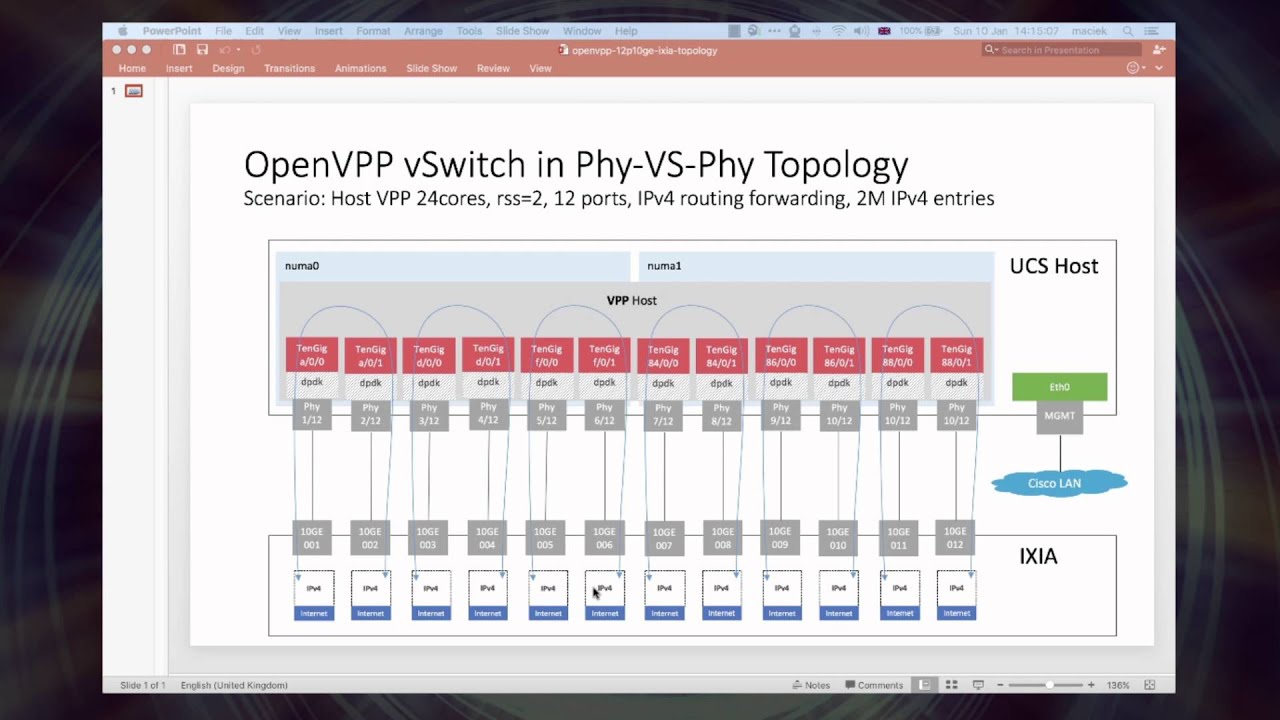Start the slide show from status bar
Image resolution: width=1280 pixels, height=720 pixels.
(x=978, y=685)
